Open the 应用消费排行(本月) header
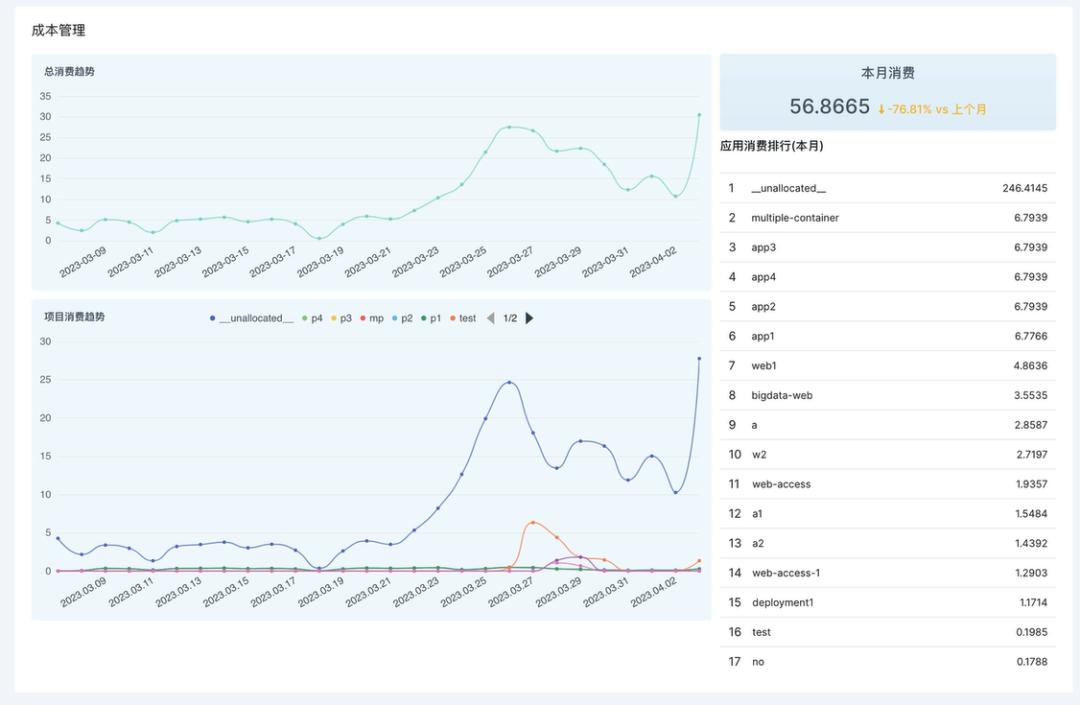Viewport: 1080px width, 705px height. (769, 144)
